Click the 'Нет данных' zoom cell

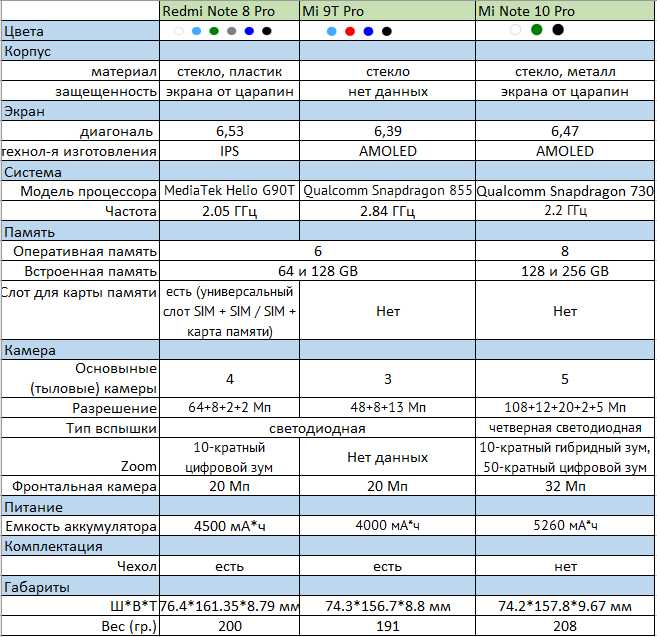[x=388, y=457]
